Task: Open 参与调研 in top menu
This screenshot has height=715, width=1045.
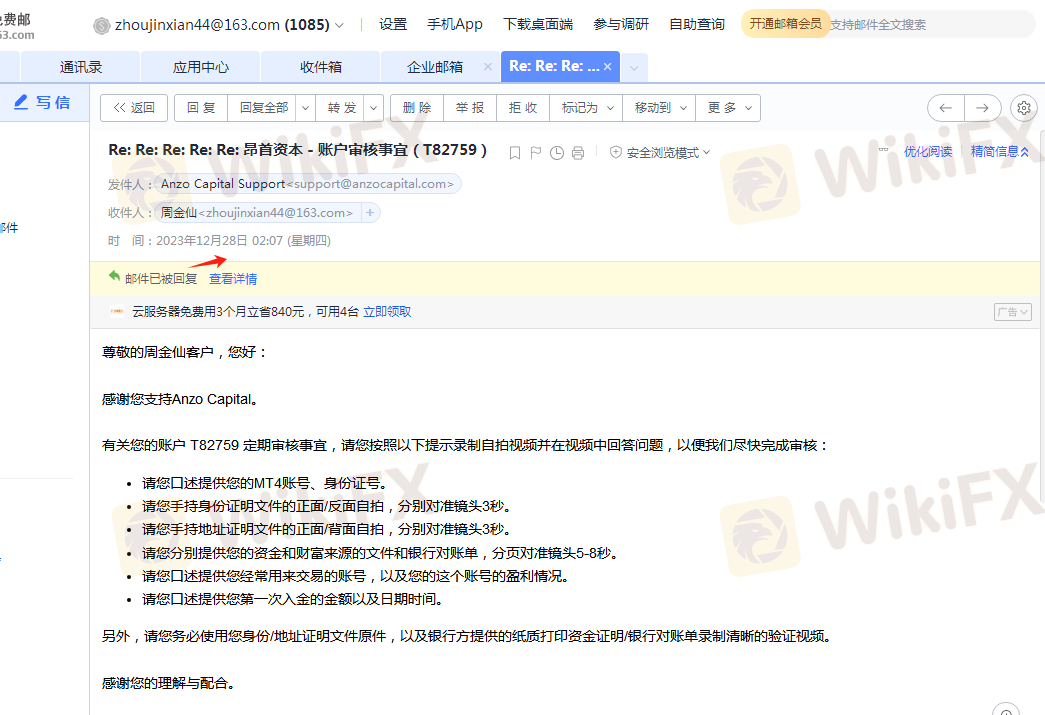Action: click(621, 25)
